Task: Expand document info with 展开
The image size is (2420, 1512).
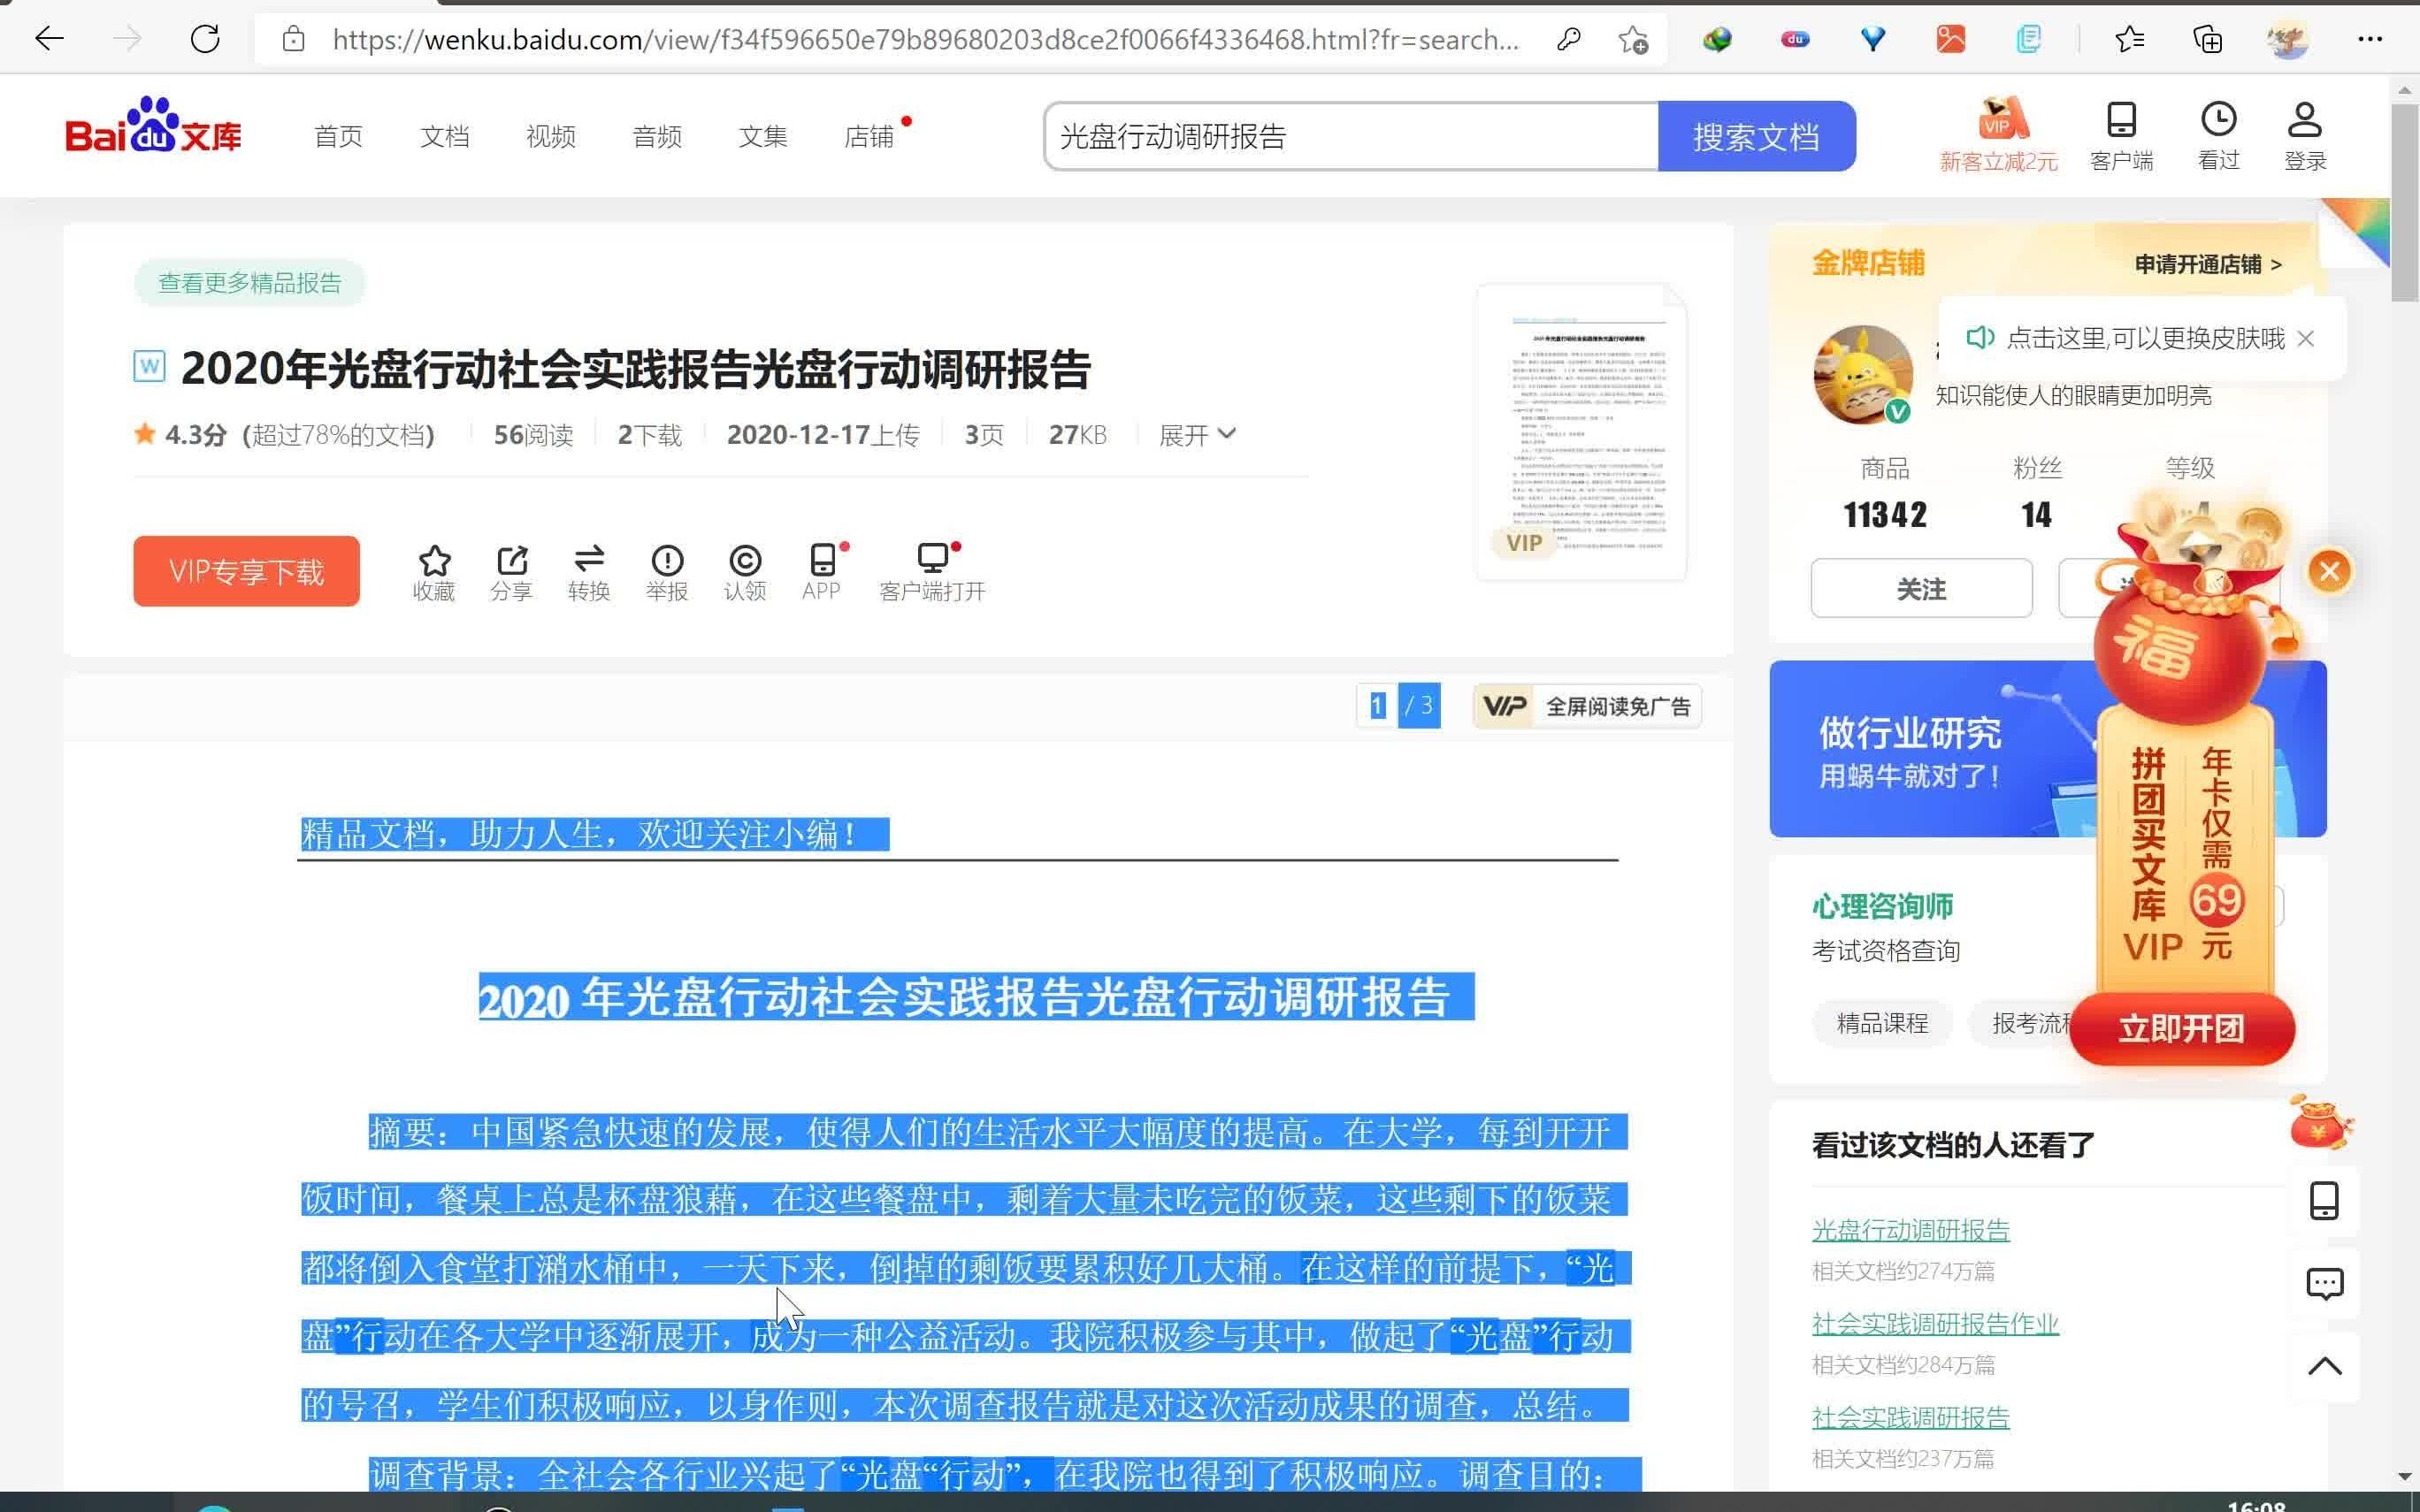Action: click(1197, 434)
